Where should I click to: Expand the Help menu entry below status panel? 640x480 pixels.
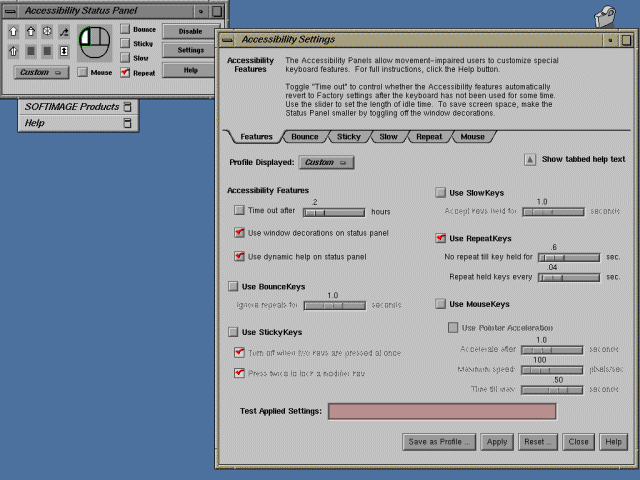pos(127,123)
